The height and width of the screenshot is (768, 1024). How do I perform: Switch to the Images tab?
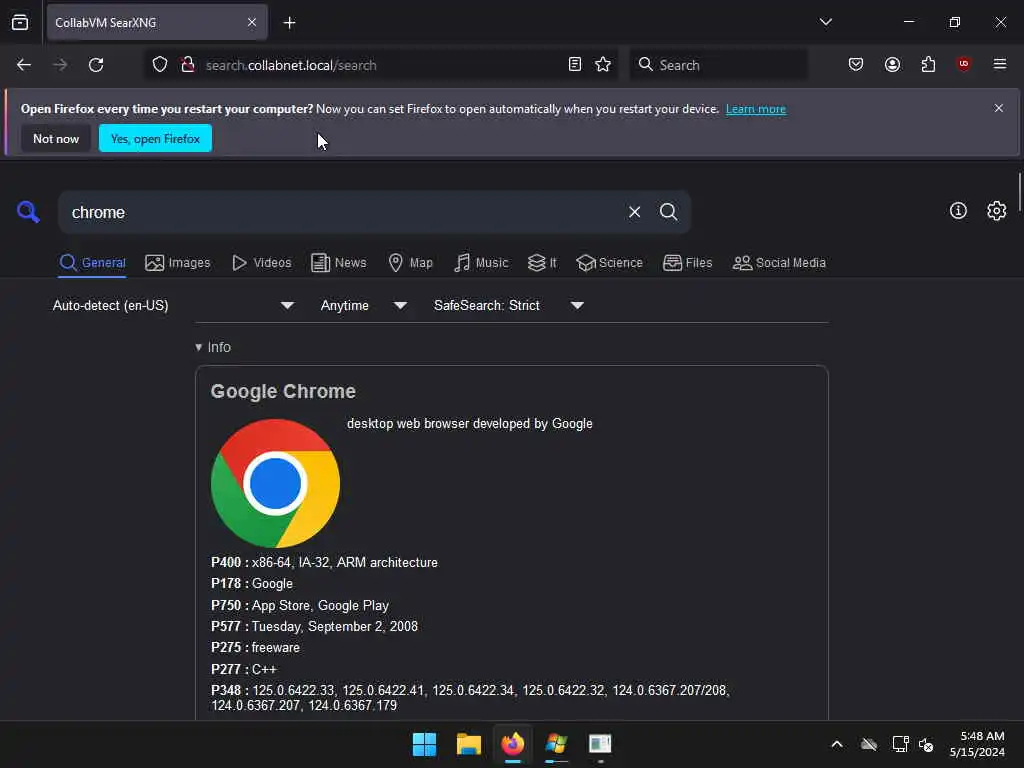coord(178,263)
